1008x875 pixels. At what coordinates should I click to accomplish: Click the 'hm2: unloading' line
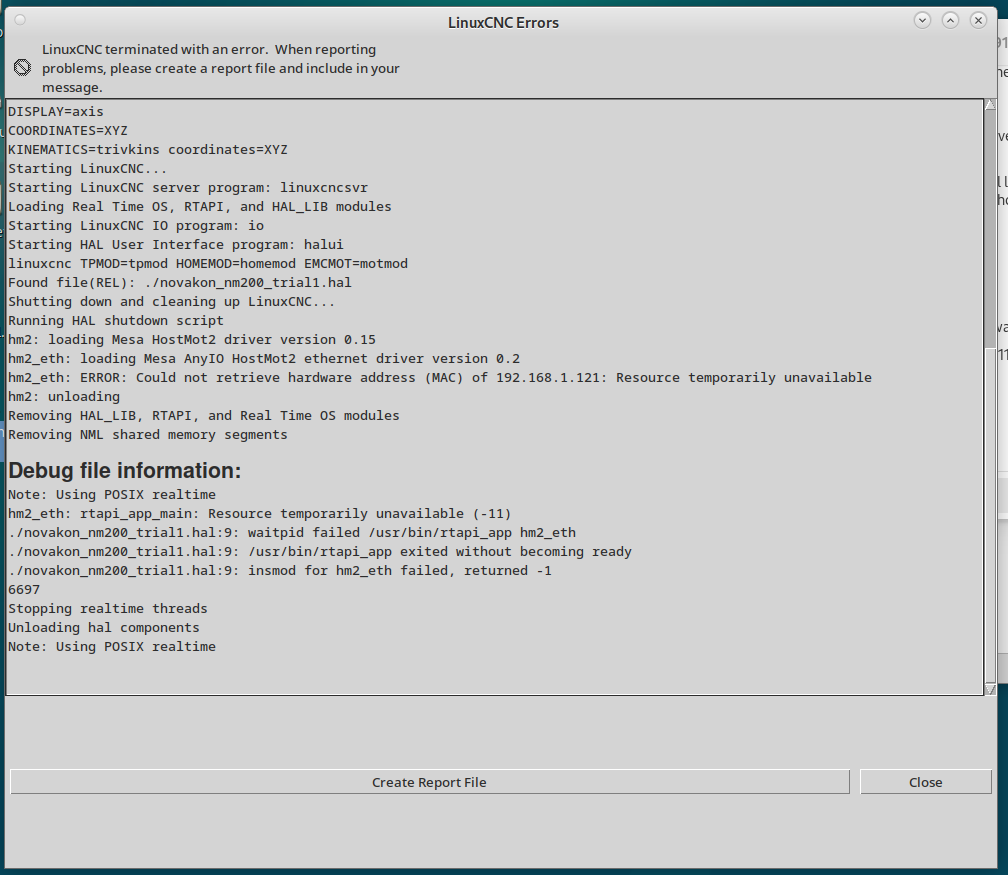(x=64, y=397)
